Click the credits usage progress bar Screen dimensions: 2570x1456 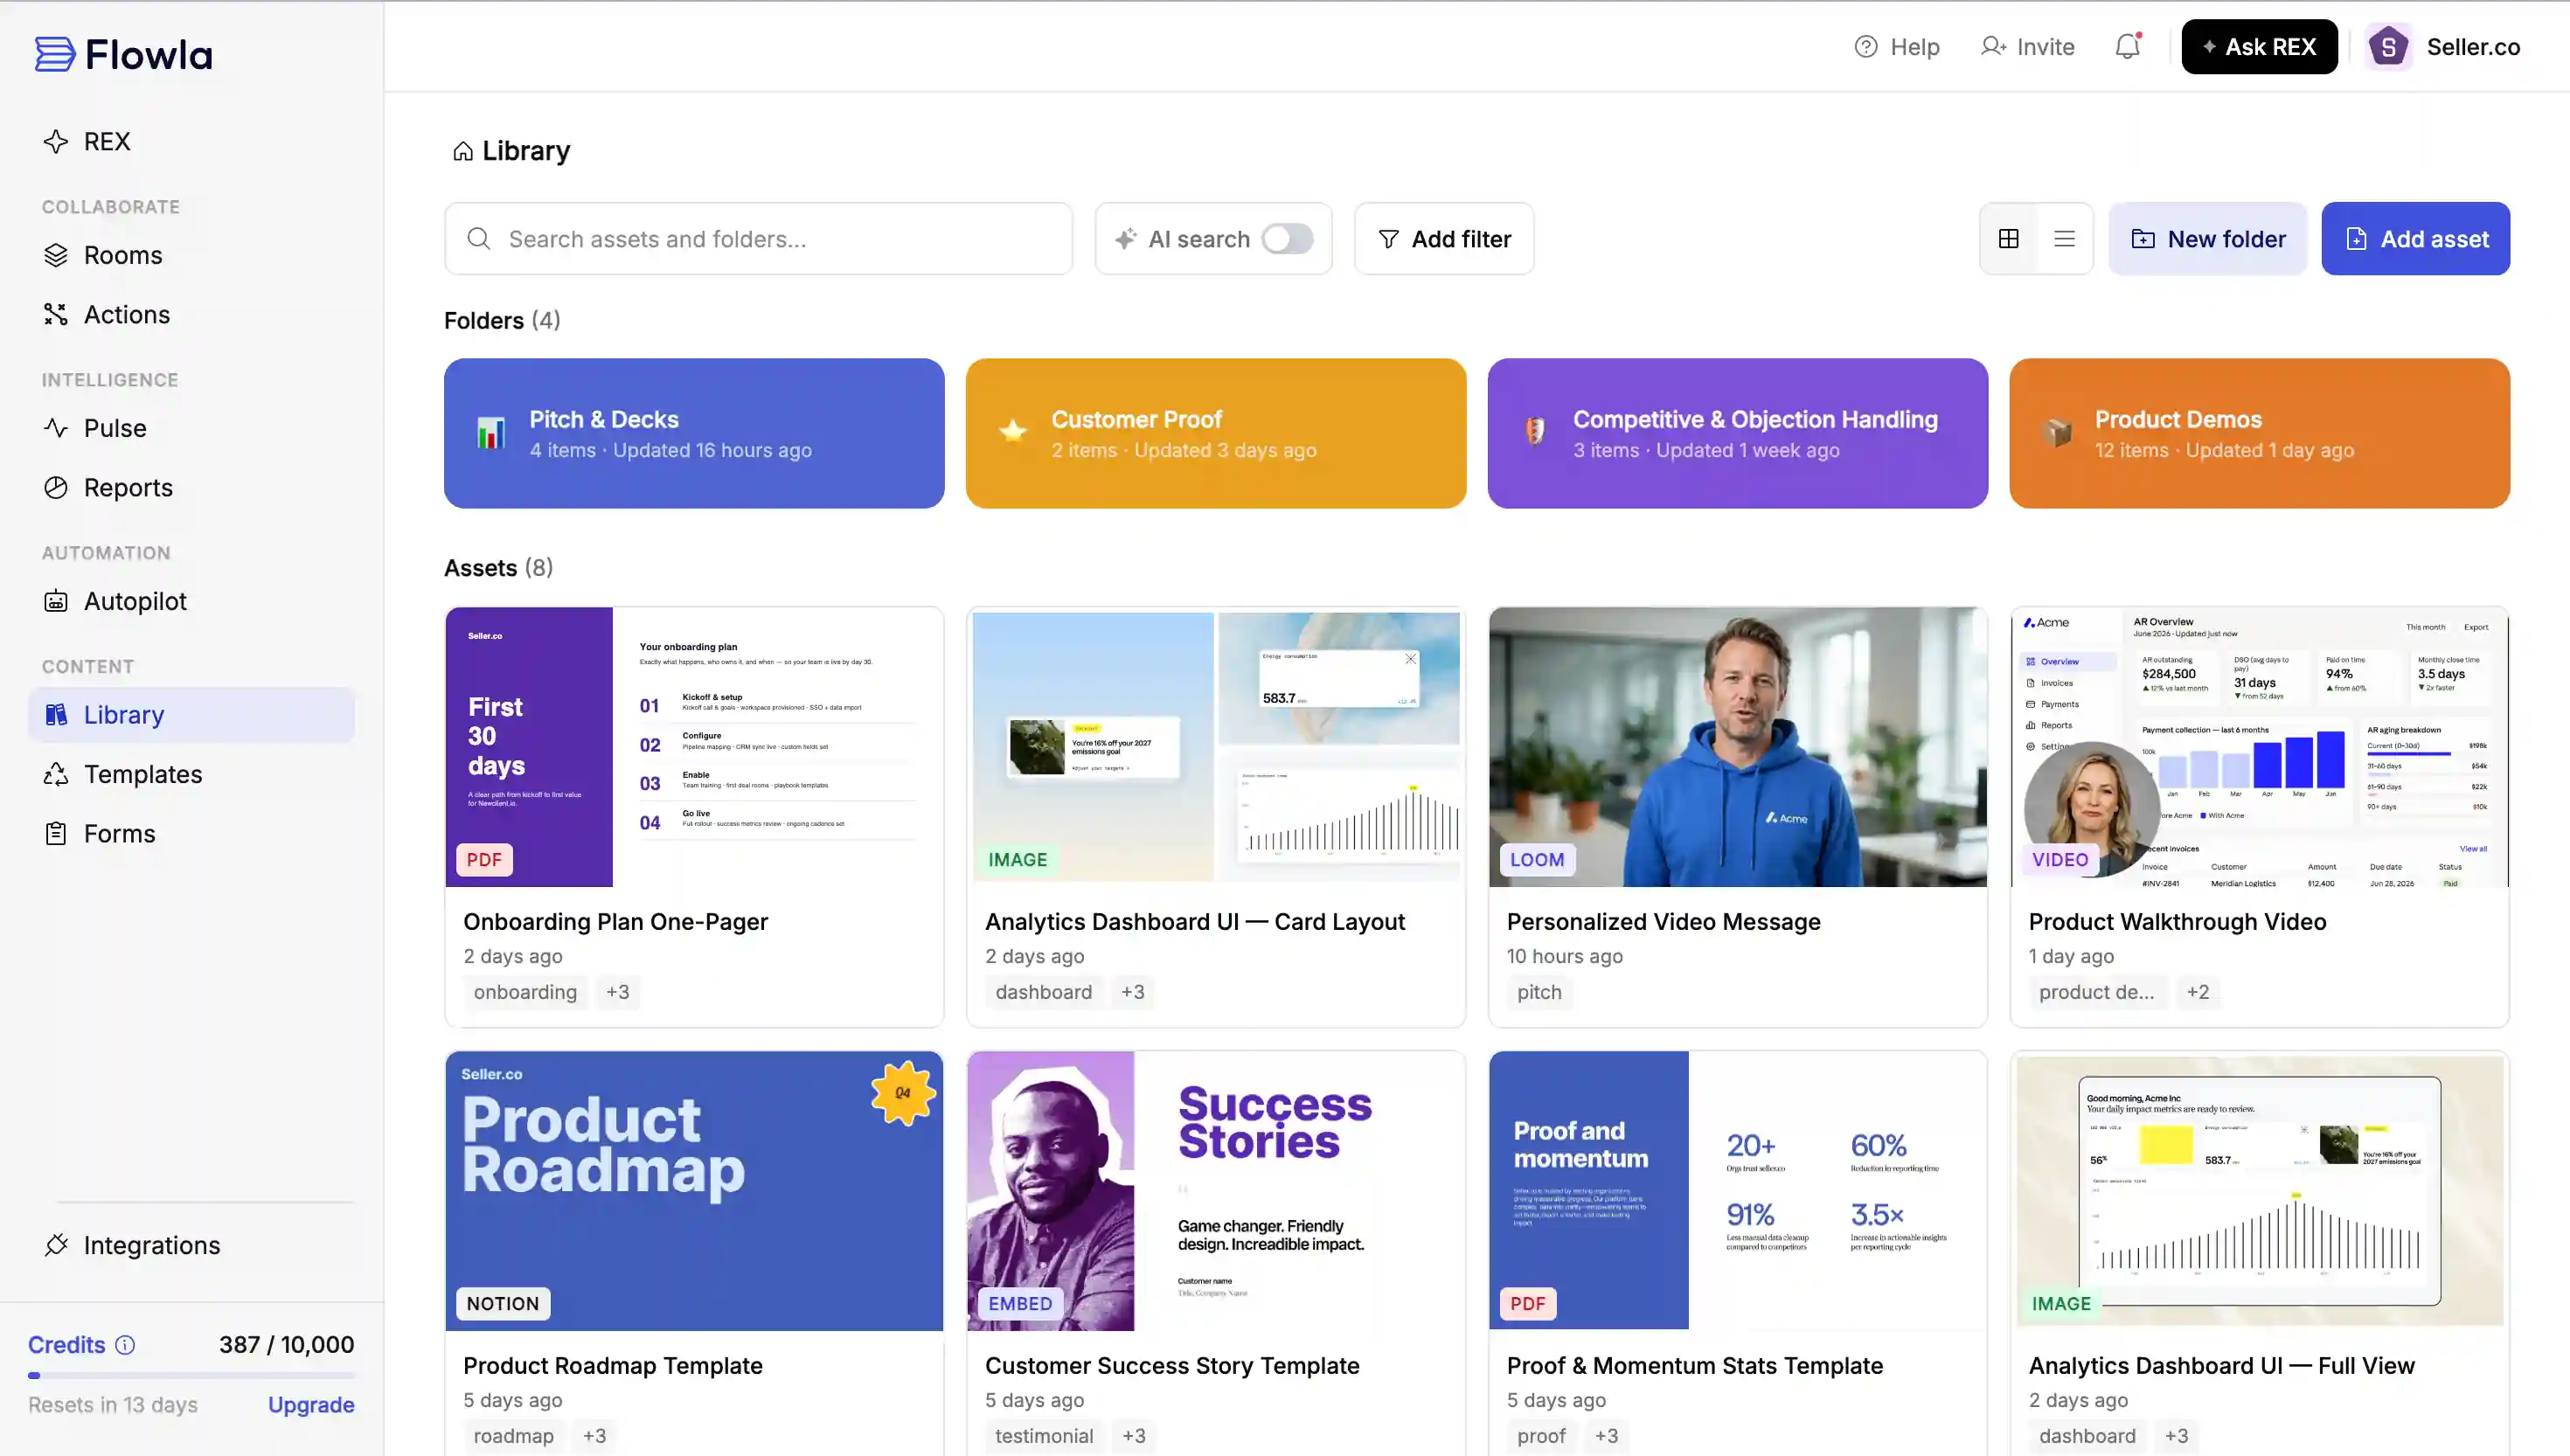(191, 1376)
